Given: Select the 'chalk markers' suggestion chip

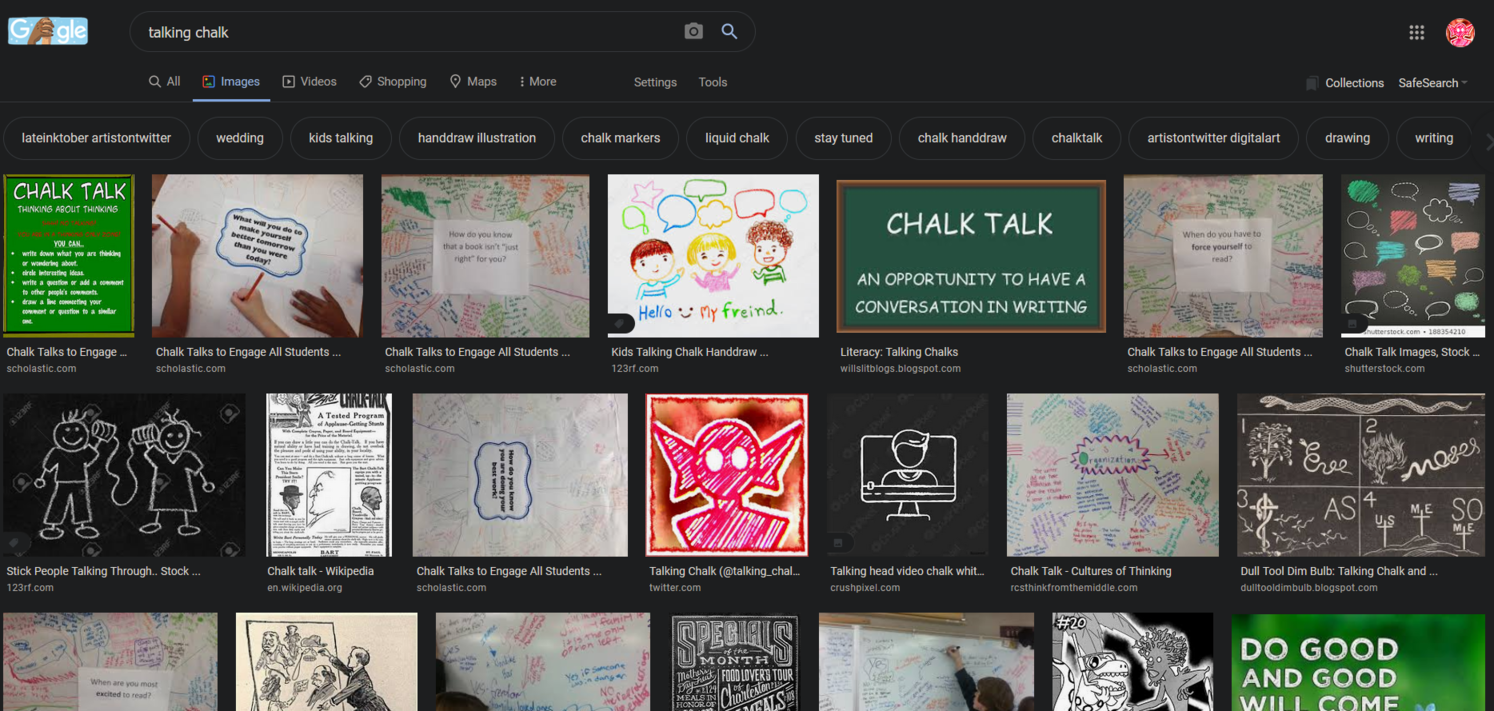Looking at the screenshot, I should (620, 138).
